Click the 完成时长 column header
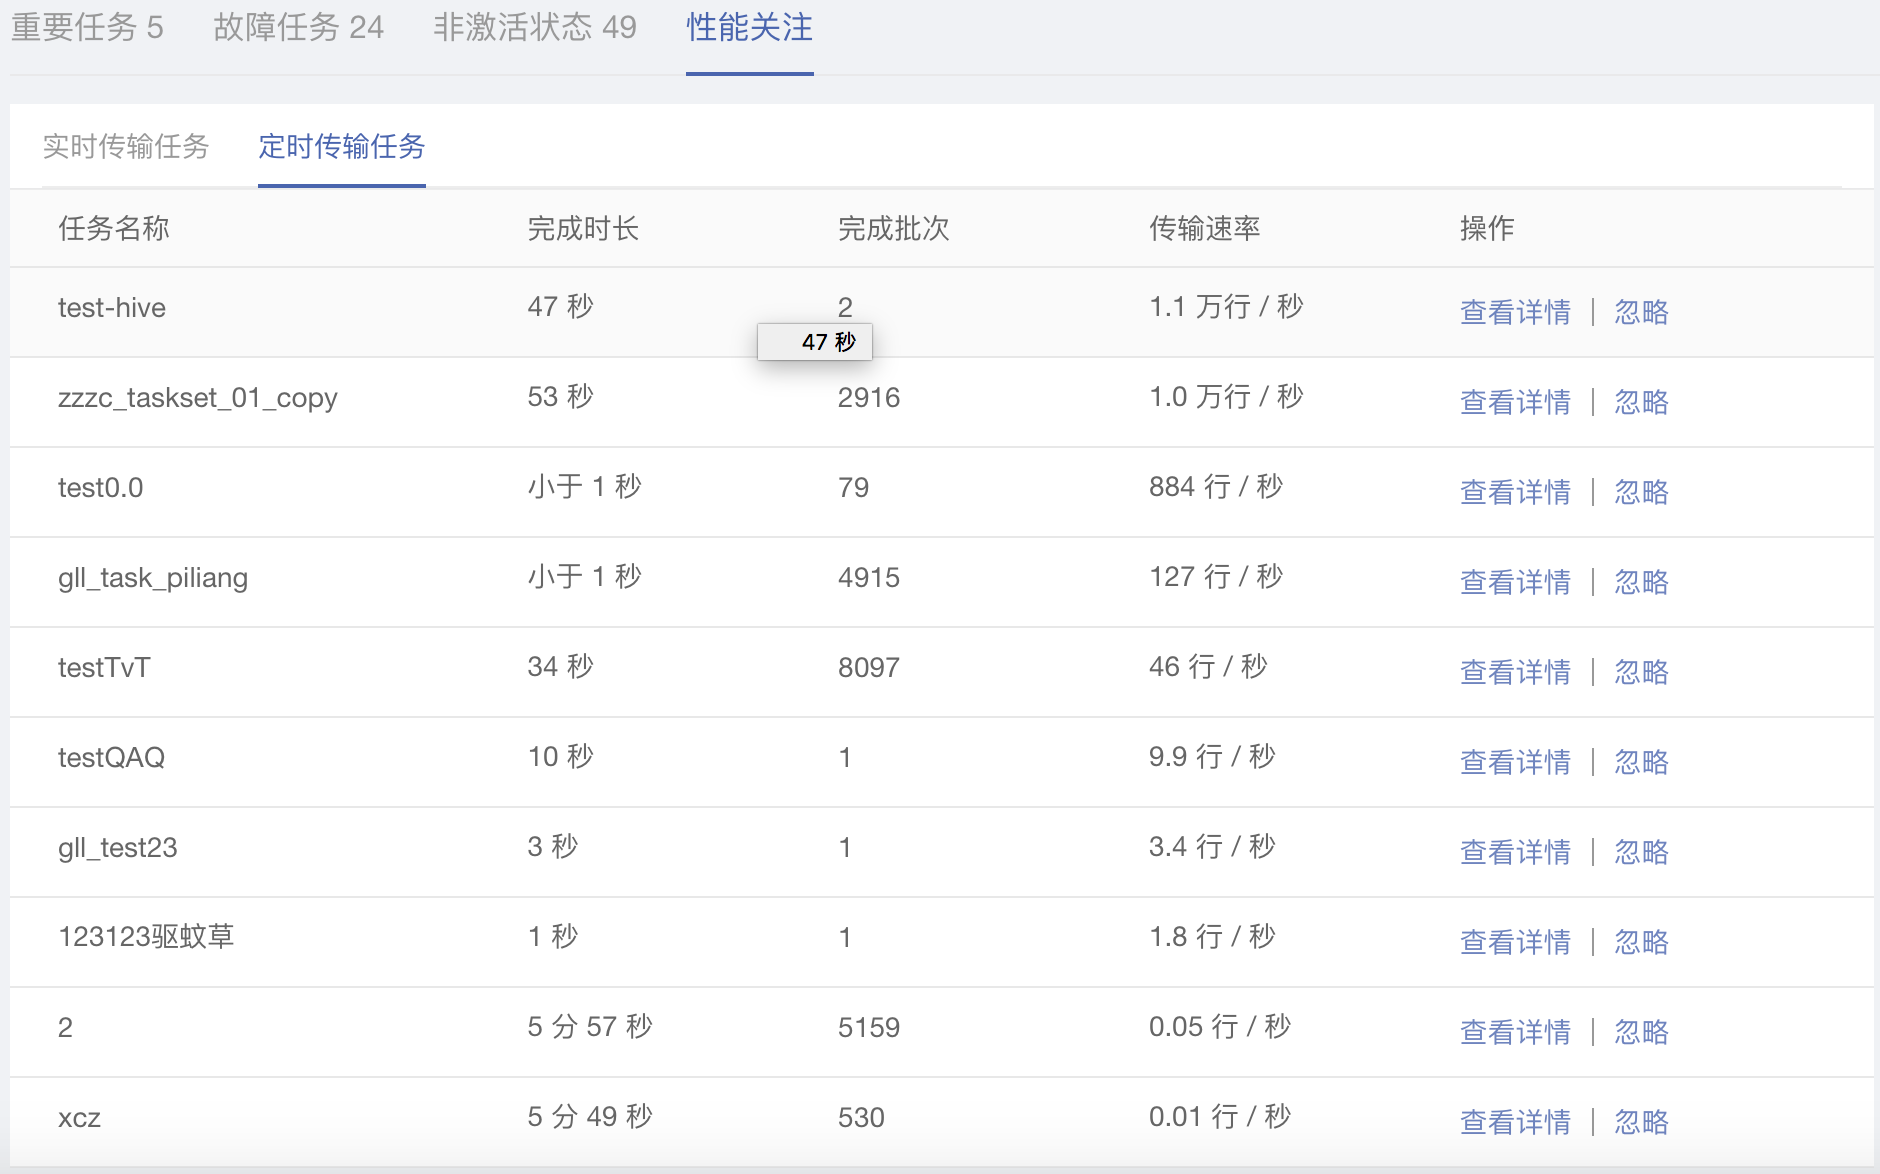 (x=583, y=229)
